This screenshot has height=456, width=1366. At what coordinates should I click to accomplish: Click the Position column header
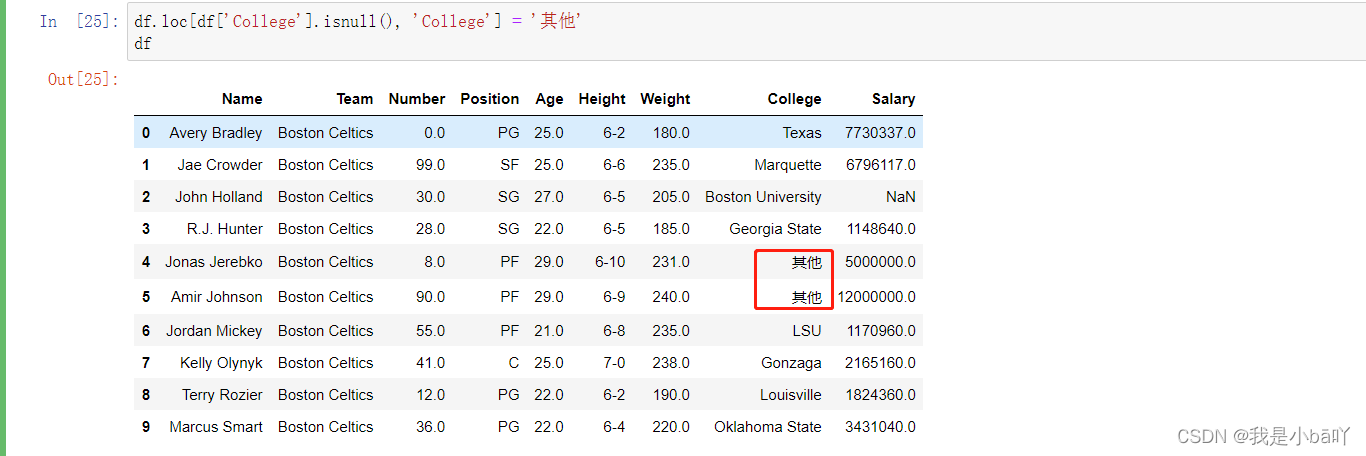[x=490, y=99]
